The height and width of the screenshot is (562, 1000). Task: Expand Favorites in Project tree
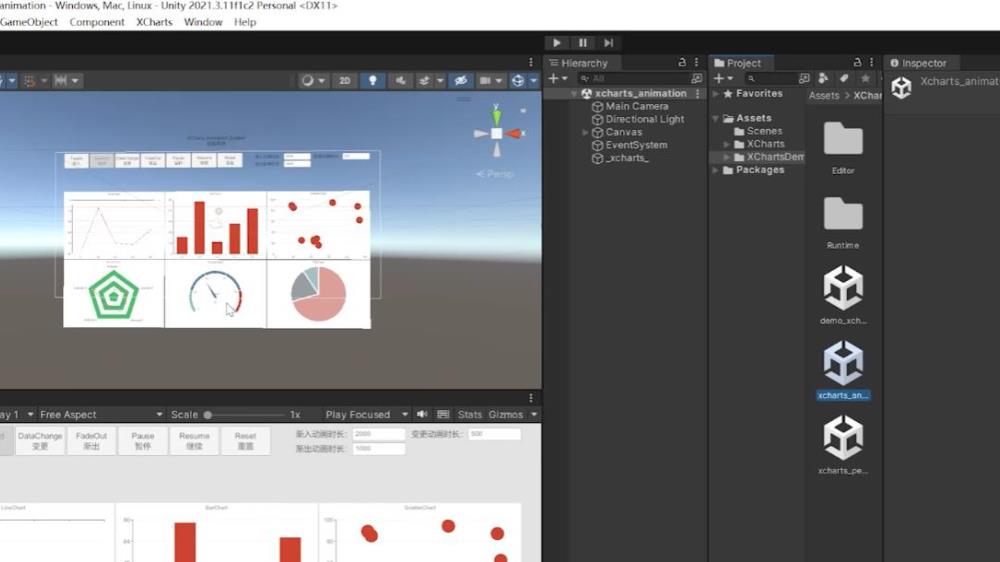(x=716, y=94)
